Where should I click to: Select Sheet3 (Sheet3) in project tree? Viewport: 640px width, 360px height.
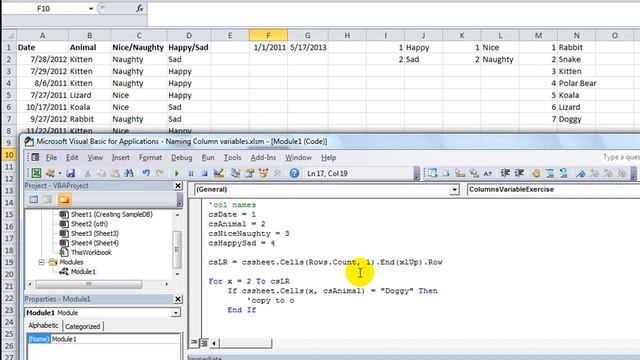[94, 233]
